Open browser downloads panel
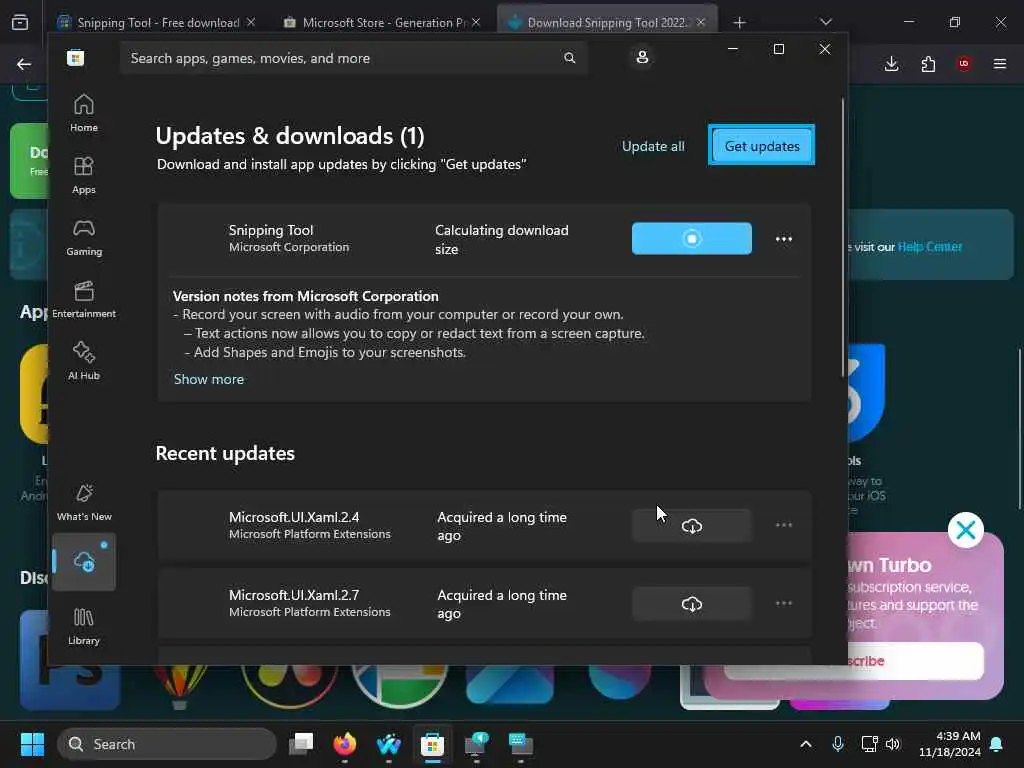 891,64
